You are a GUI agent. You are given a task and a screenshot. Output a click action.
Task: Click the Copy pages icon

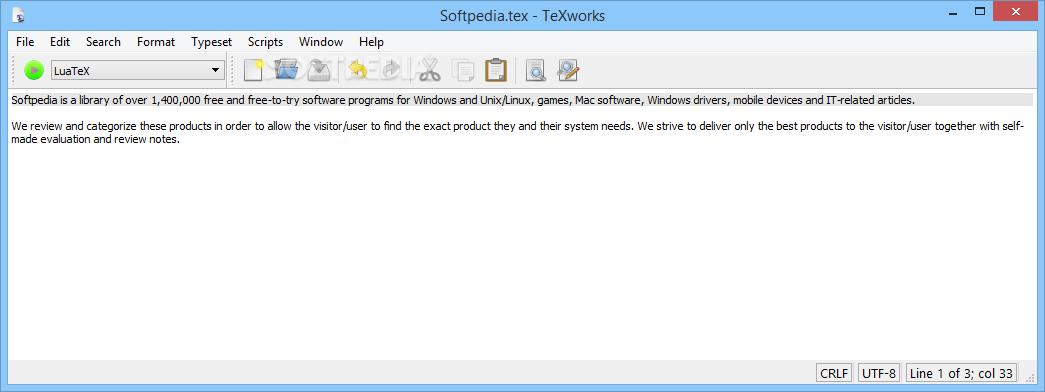(463, 70)
